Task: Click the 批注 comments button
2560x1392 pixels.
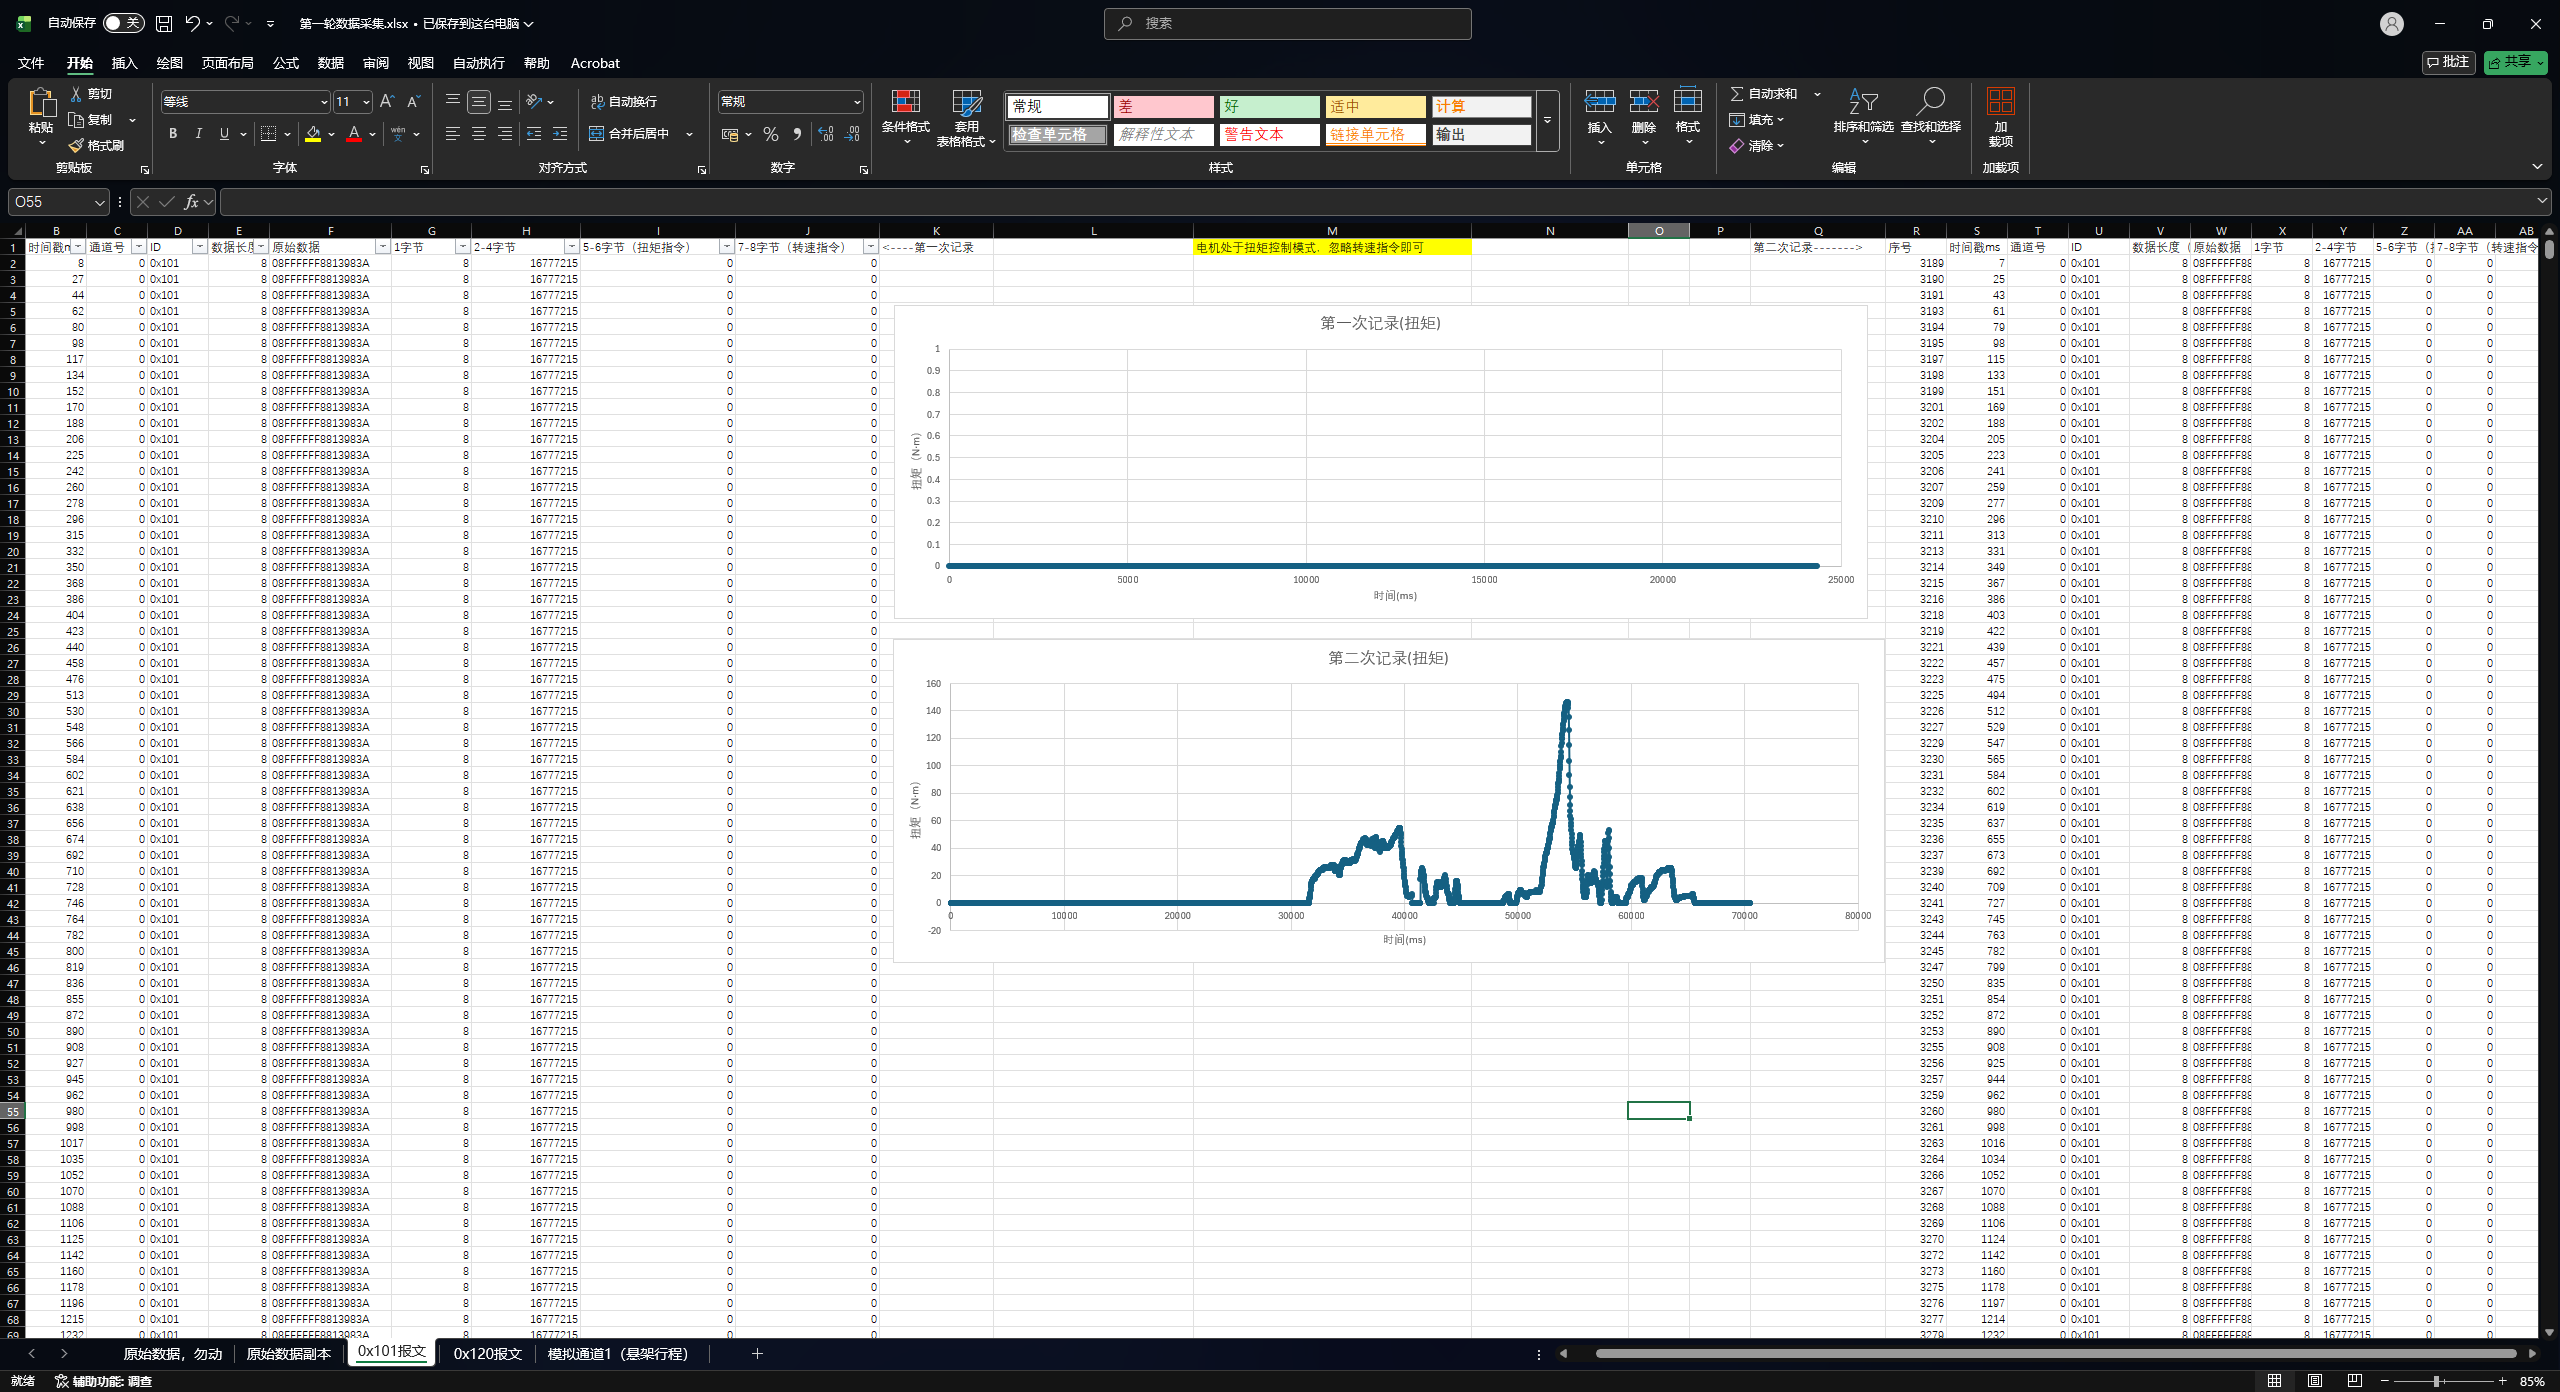Action: point(2447,62)
